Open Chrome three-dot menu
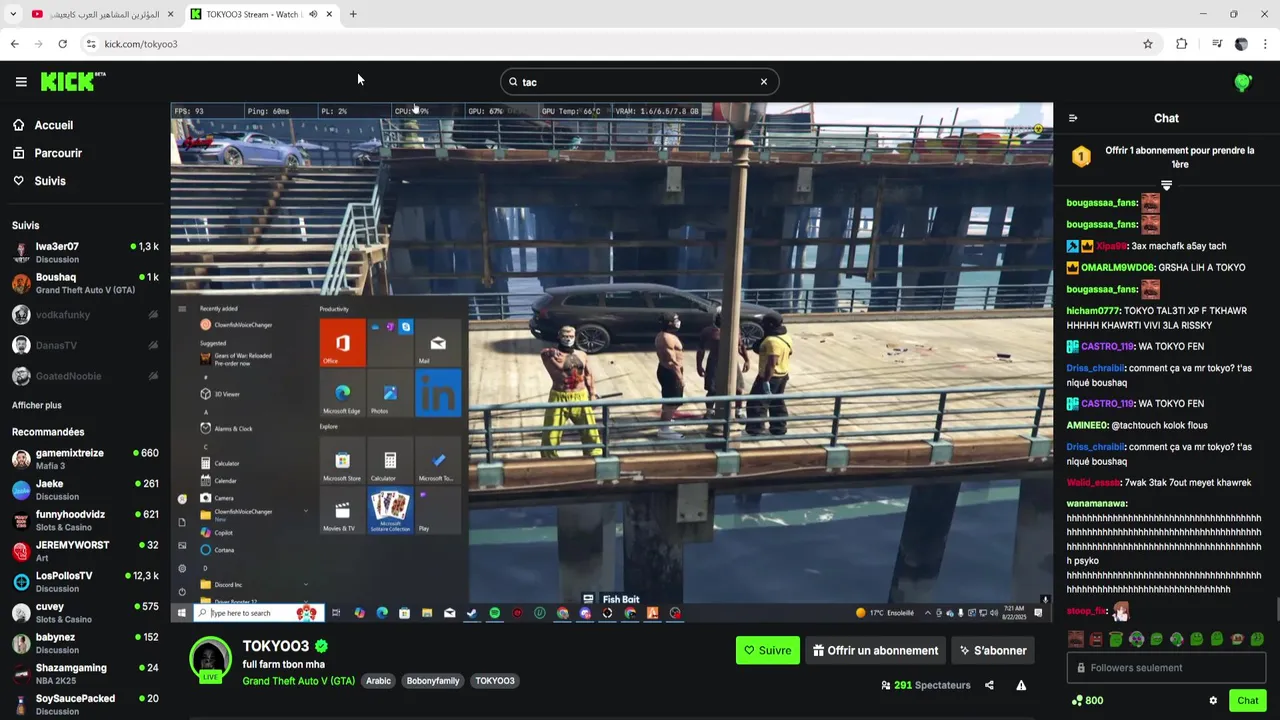 click(1266, 44)
